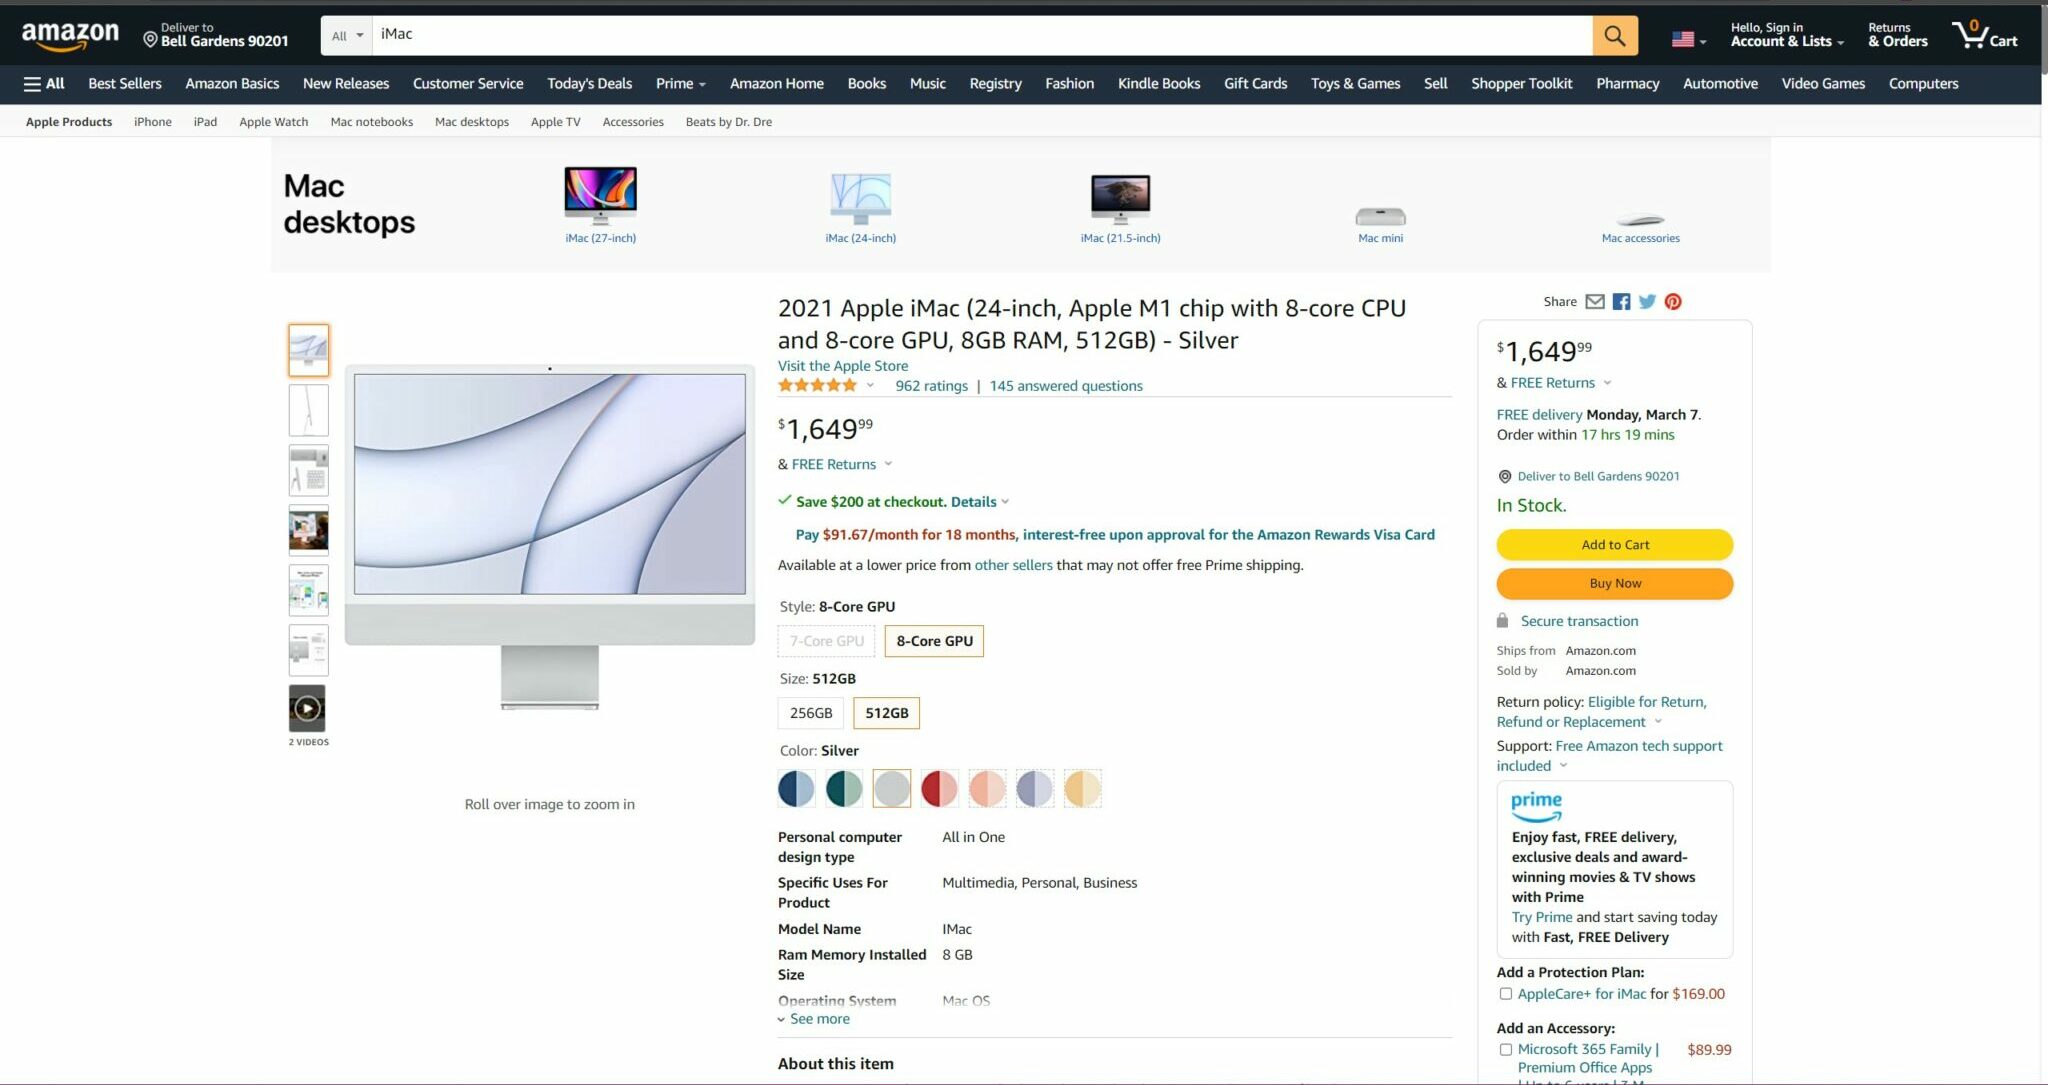
Task: Go to Mac notebooks sub-navigation
Action: click(x=371, y=122)
